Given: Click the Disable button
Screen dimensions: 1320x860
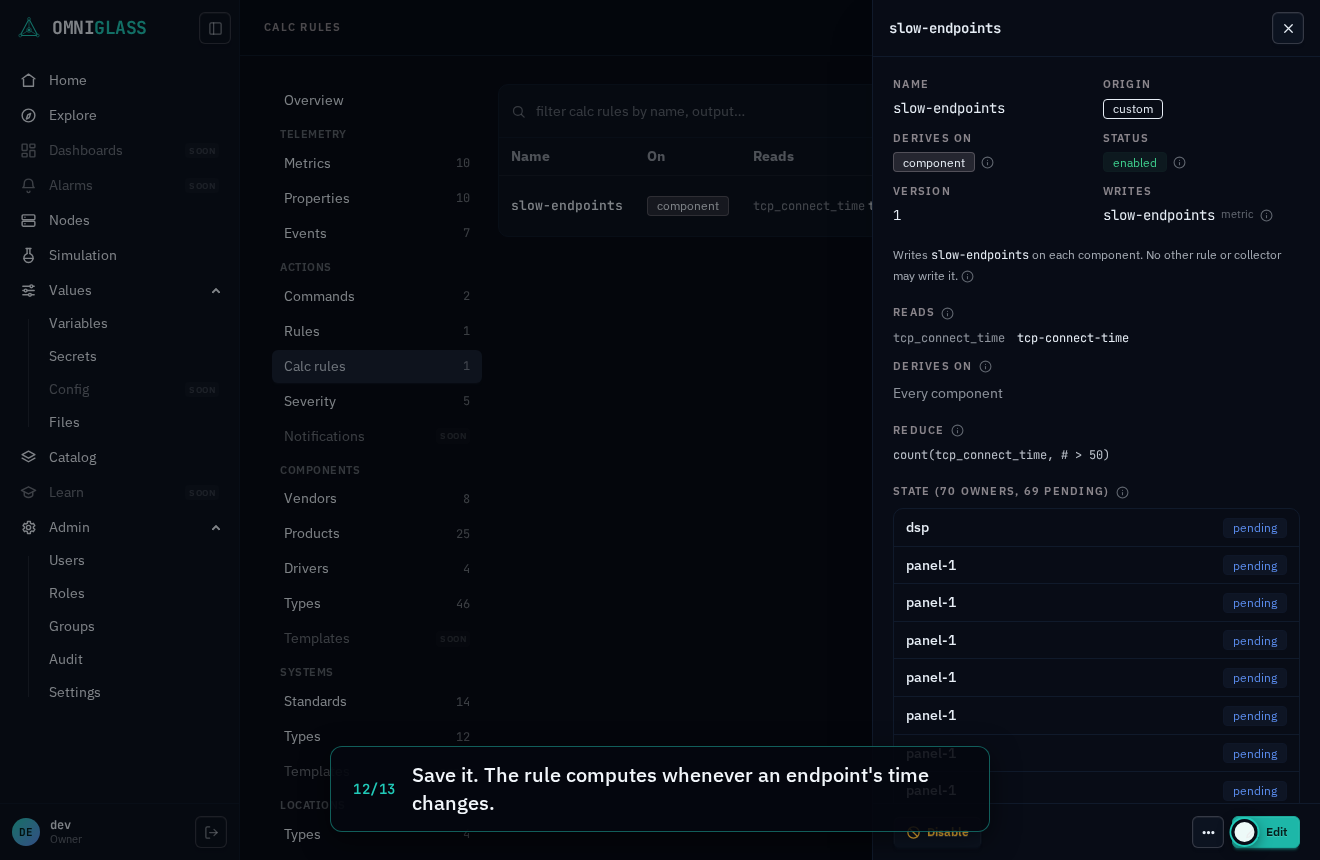Looking at the screenshot, I should 937,832.
